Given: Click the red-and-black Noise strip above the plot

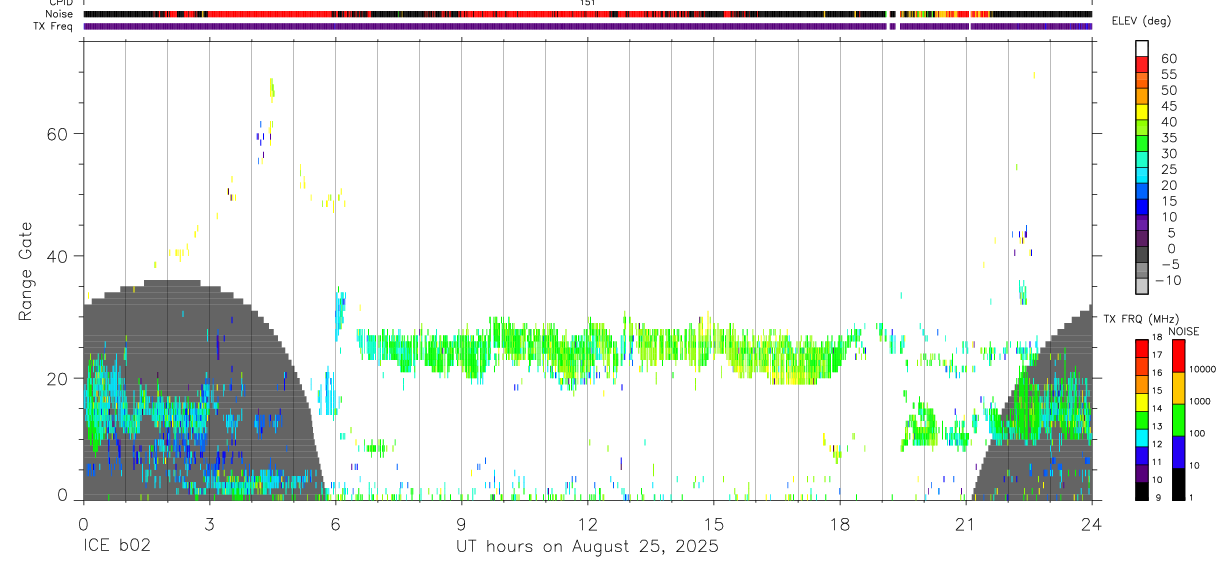Looking at the screenshot, I should 587,14.
